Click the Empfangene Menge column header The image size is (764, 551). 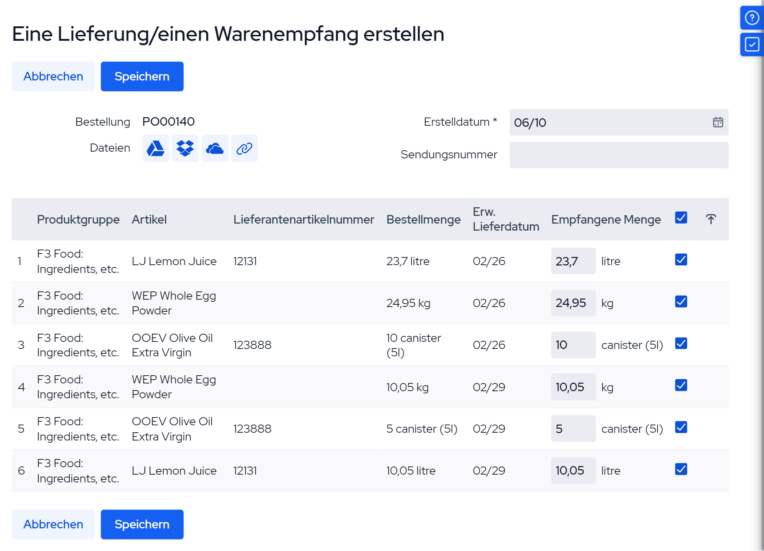606,220
